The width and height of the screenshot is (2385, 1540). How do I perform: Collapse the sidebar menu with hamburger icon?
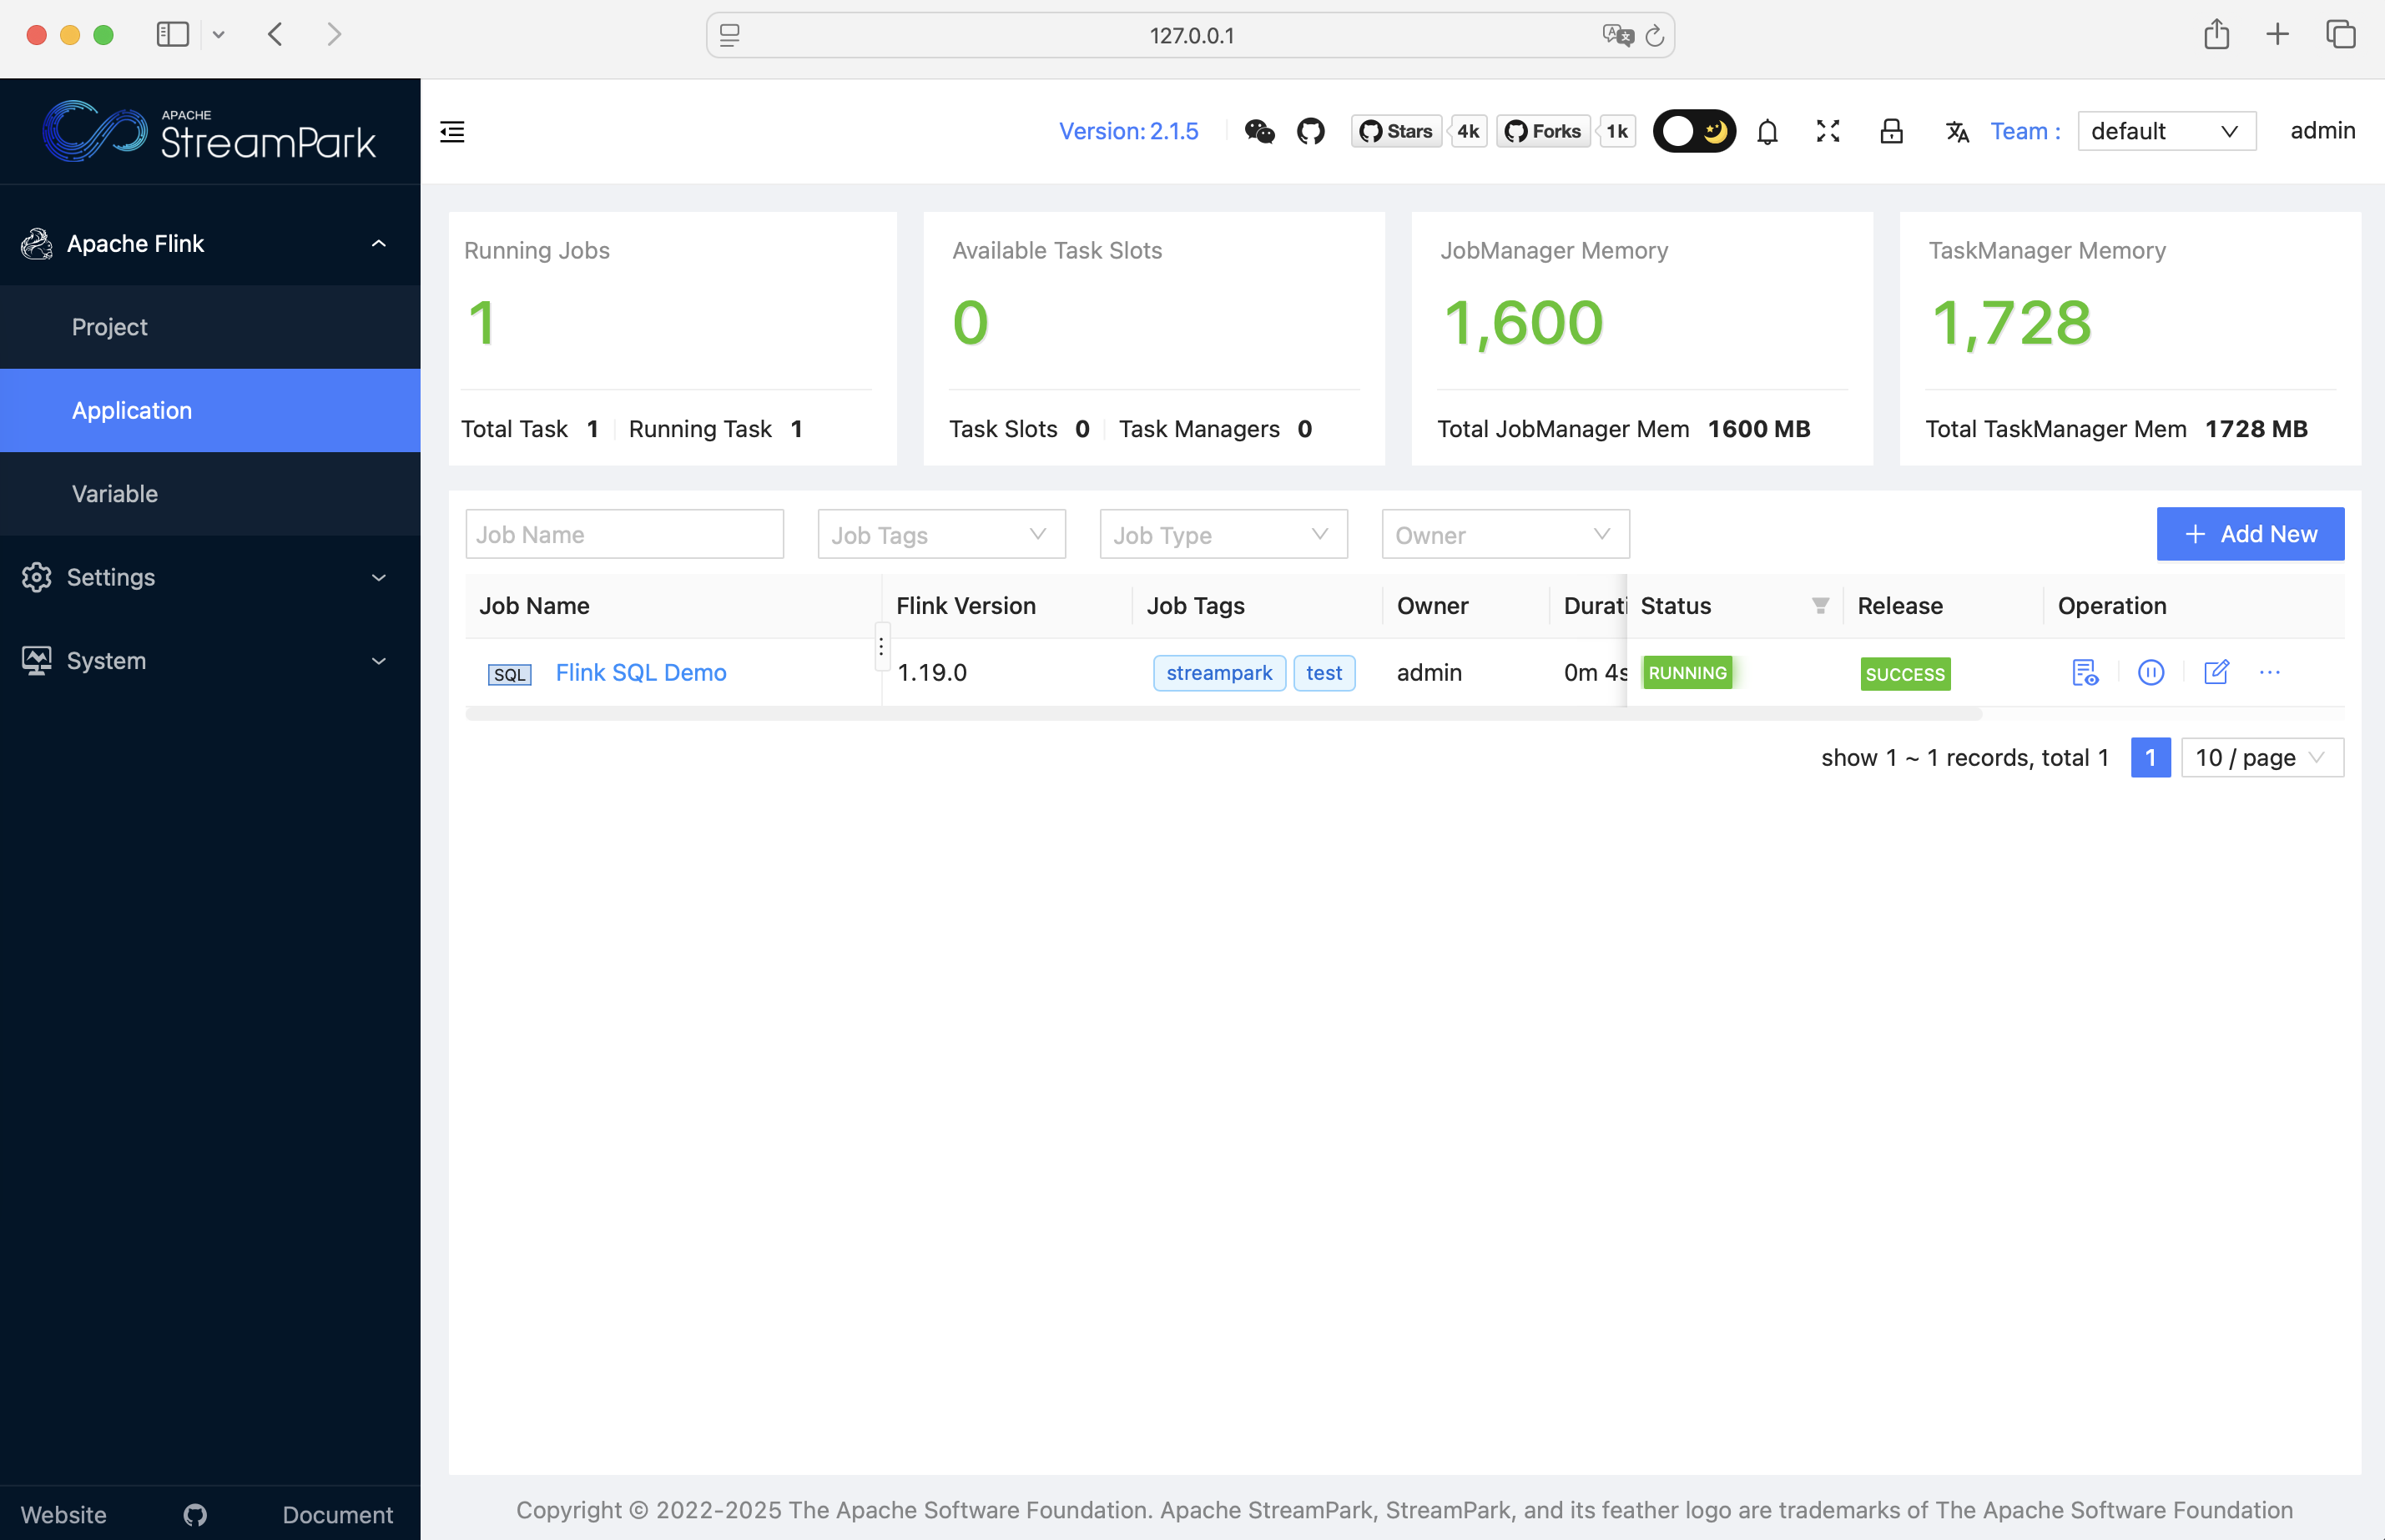(x=452, y=131)
